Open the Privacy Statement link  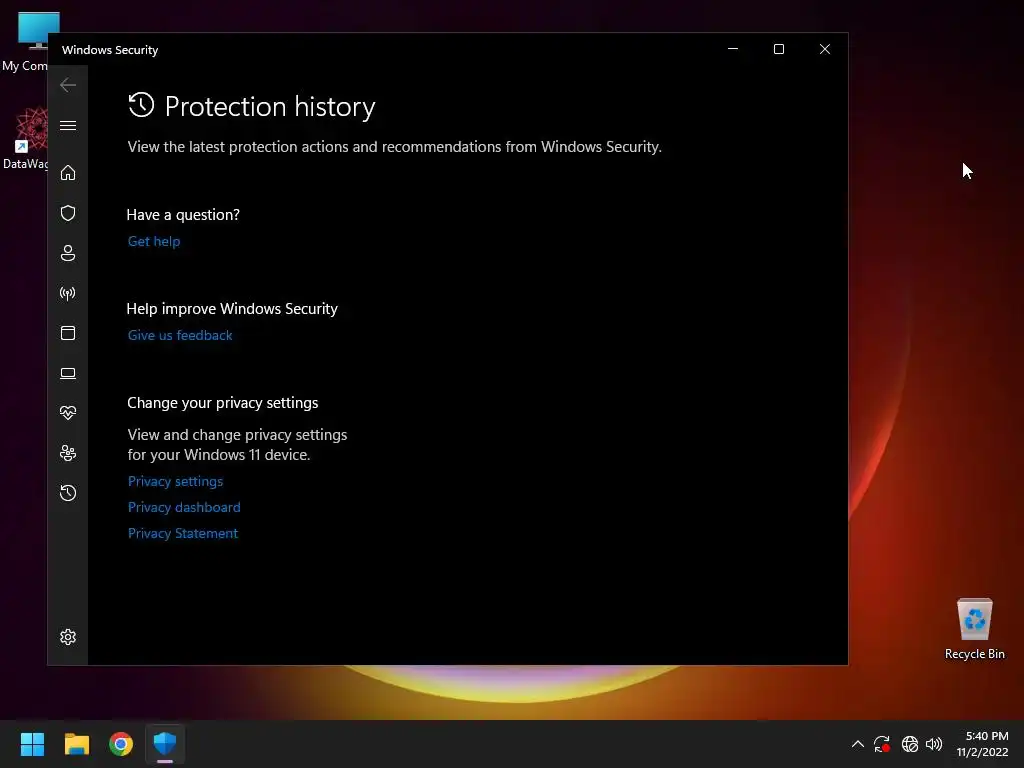[183, 534]
